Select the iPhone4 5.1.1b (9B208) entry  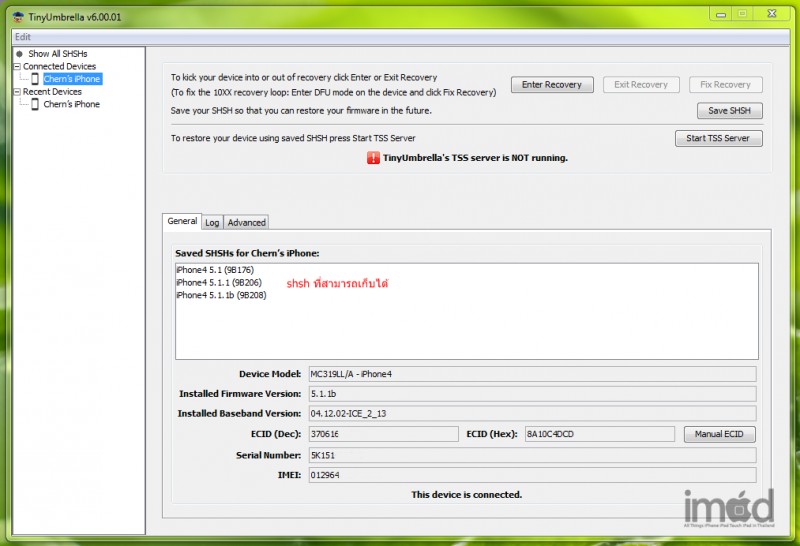pyautogui.click(x=220, y=296)
